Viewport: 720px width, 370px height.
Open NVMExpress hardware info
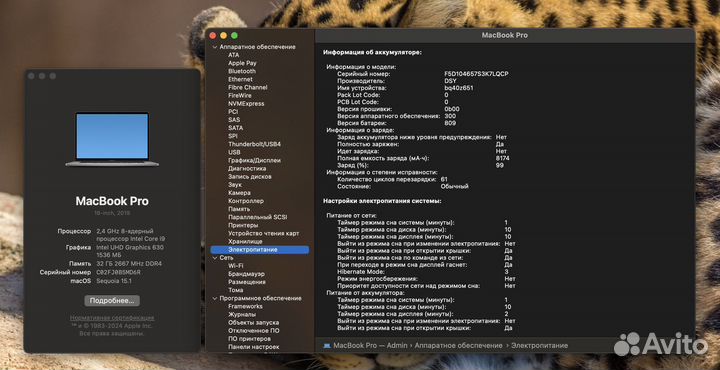click(x=246, y=104)
